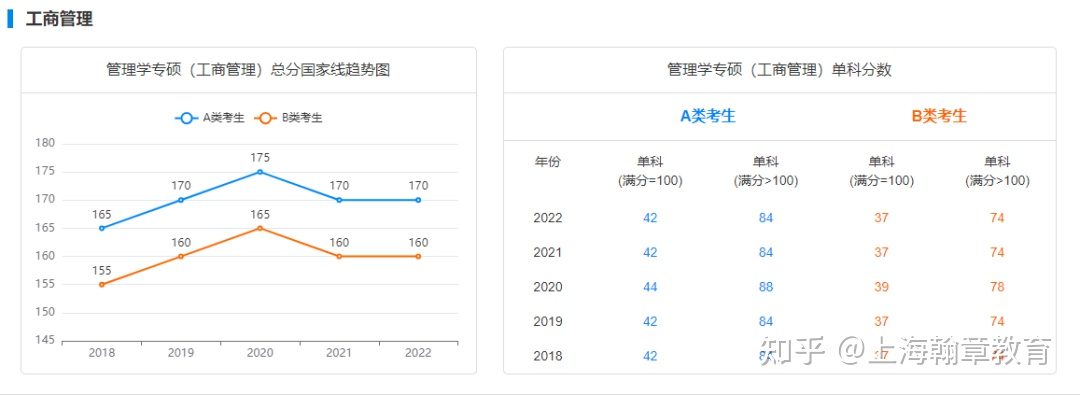
Task: Click orange line point for 2021 (160)
Action: pyautogui.click(x=339, y=256)
